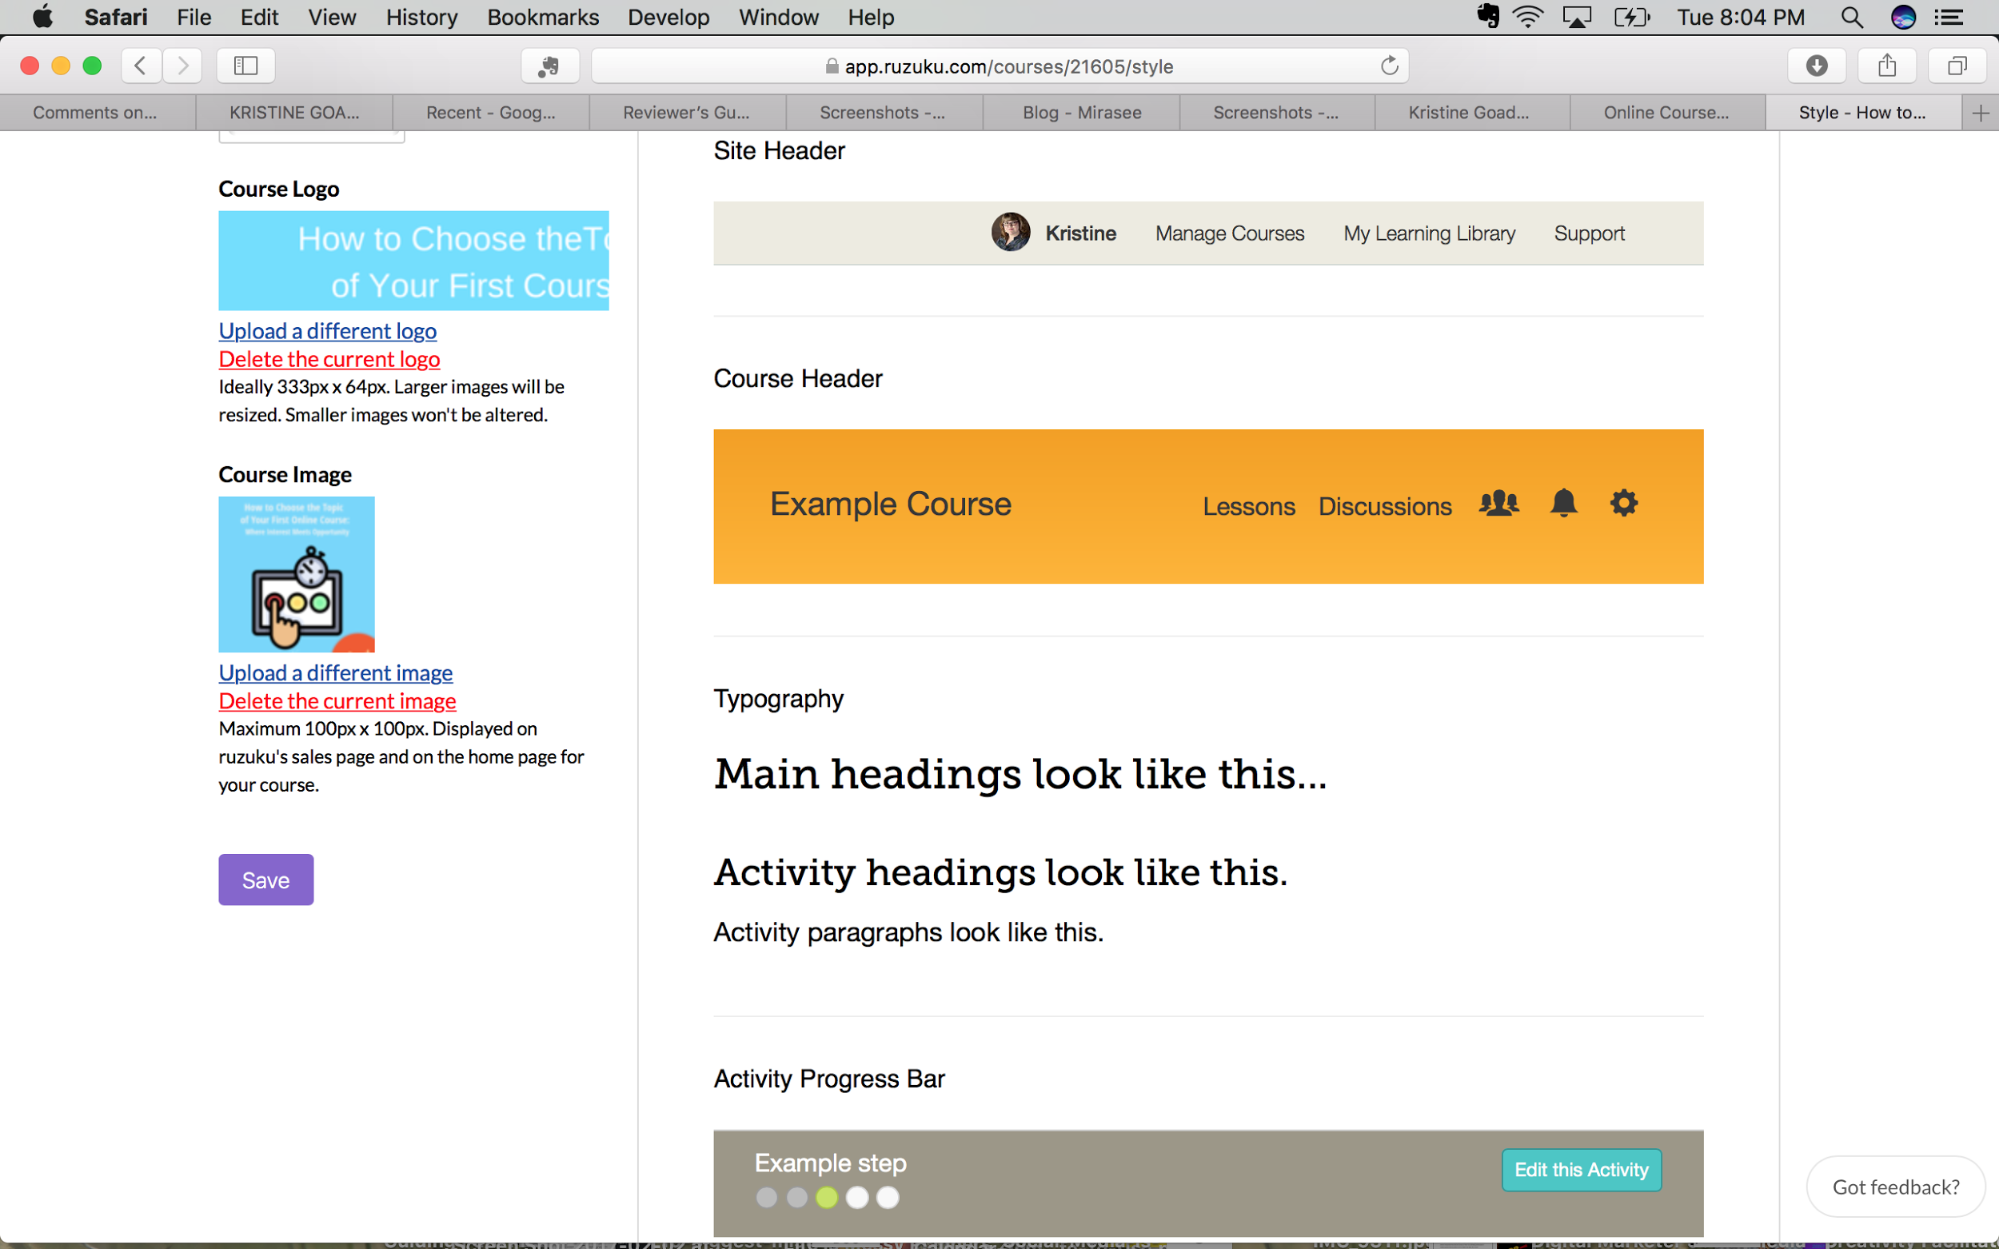This screenshot has height=1249, width=1999.
Task: Click the AirPlay display icon
Action: (x=1576, y=17)
